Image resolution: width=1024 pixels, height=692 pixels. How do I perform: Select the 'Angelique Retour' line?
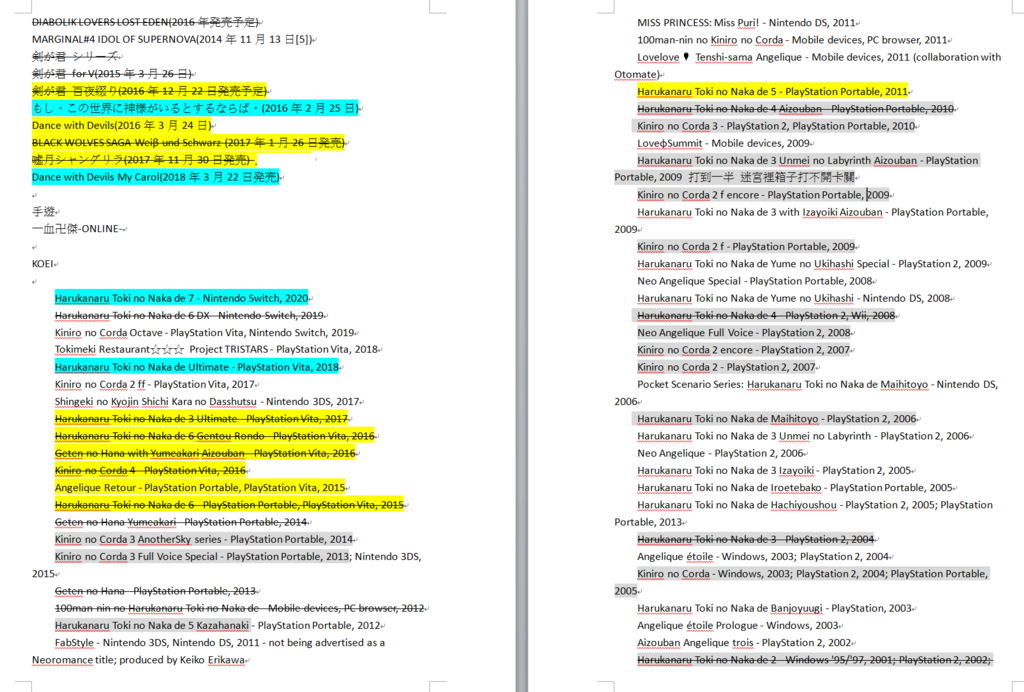200,488
